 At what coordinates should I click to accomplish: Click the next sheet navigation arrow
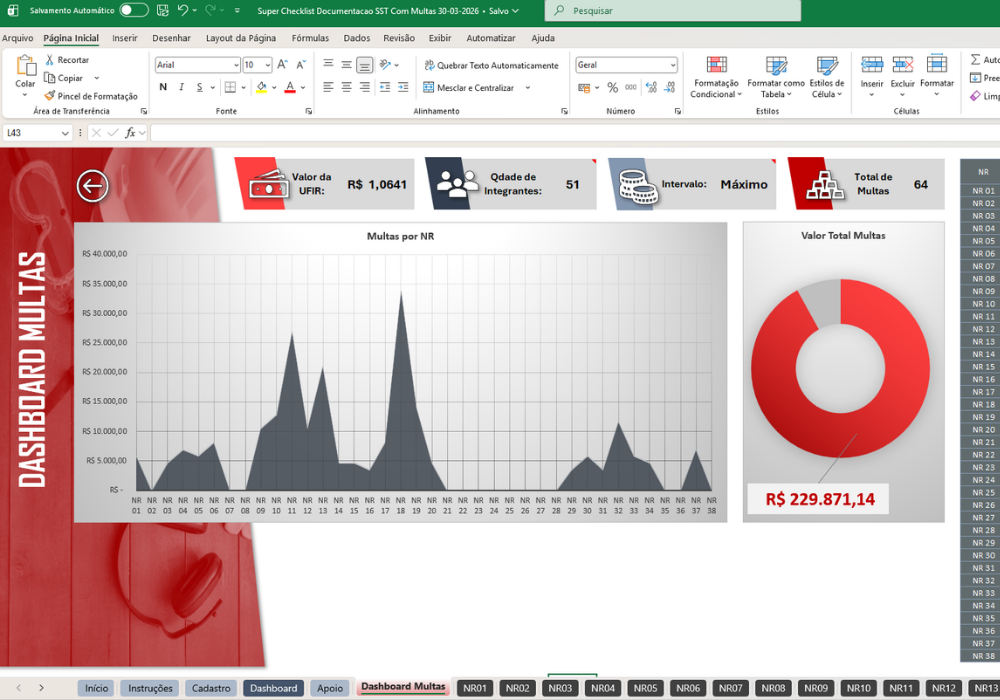[x=41, y=688]
